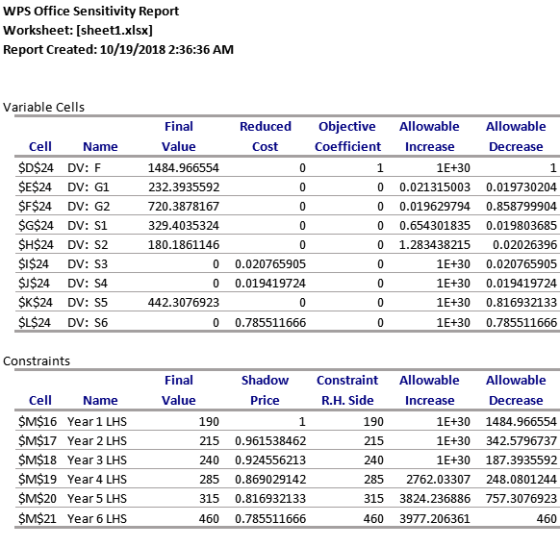Image resolution: width=560 pixels, height=547 pixels.
Task: Select shadow price 0.869029142
Action: pos(270,480)
